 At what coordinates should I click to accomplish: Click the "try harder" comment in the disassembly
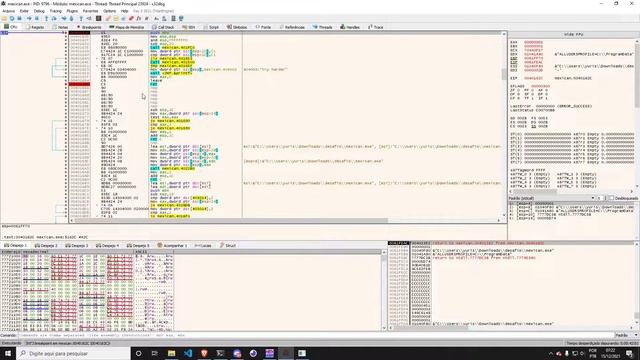(x=266, y=69)
